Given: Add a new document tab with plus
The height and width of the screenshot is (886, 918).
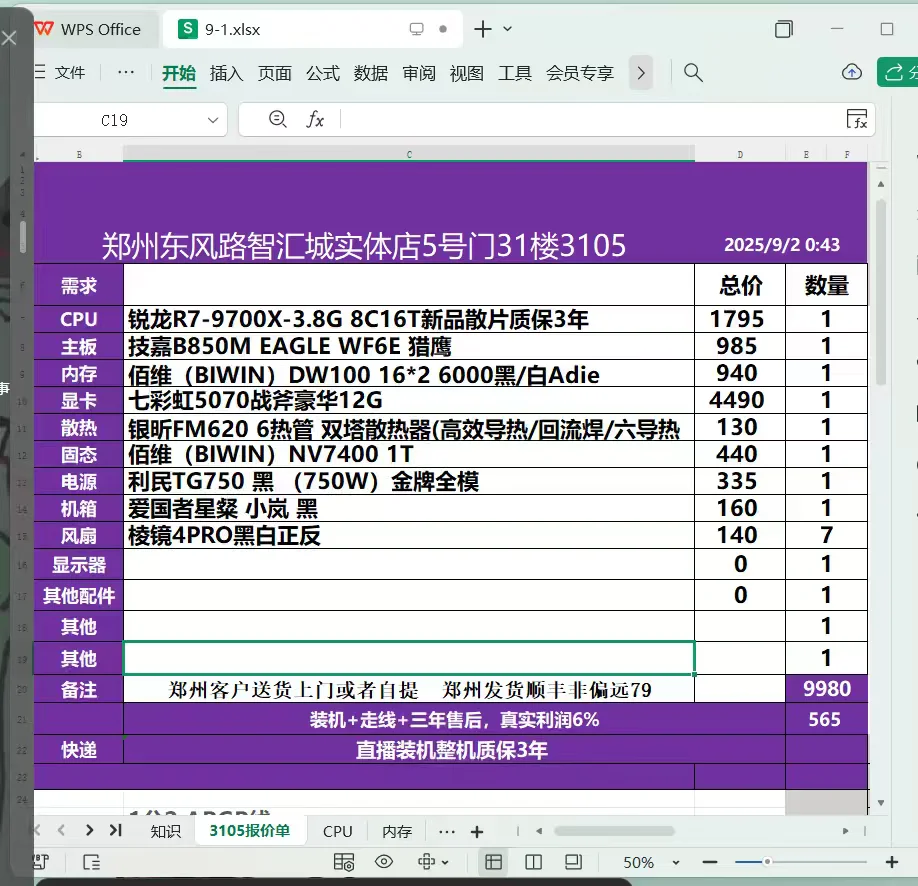Looking at the screenshot, I should [x=482, y=29].
